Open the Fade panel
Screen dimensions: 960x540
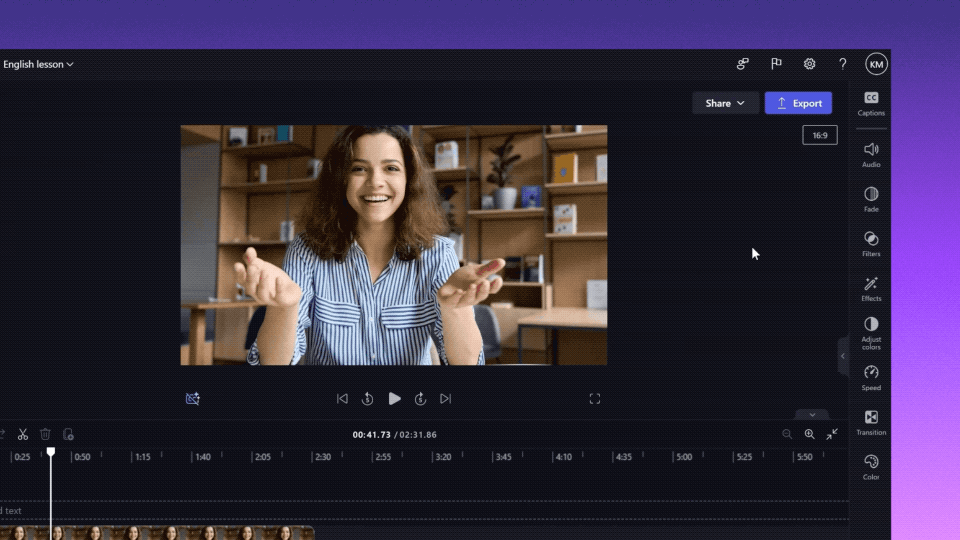871,199
